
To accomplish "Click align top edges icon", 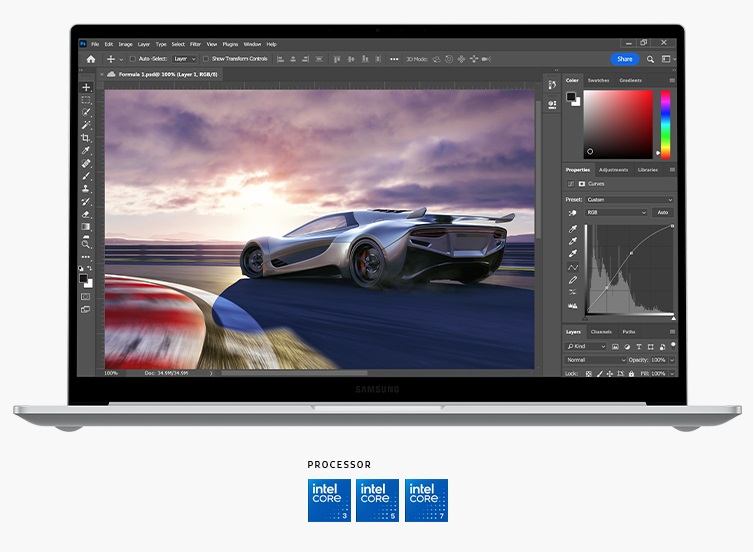I will [x=337, y=59].
